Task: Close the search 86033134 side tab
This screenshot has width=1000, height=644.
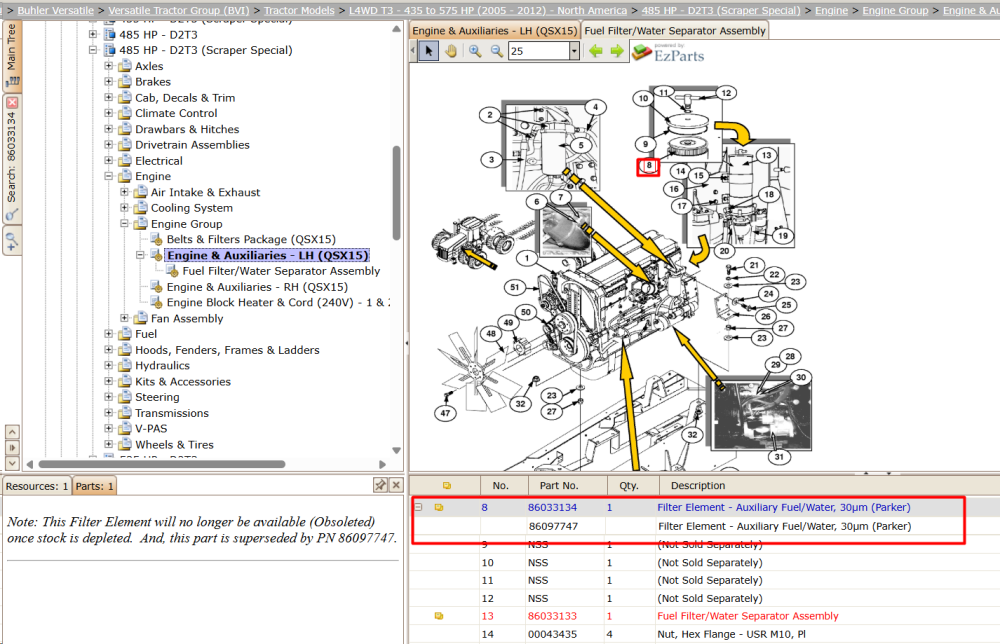Action: coord(12,103)
